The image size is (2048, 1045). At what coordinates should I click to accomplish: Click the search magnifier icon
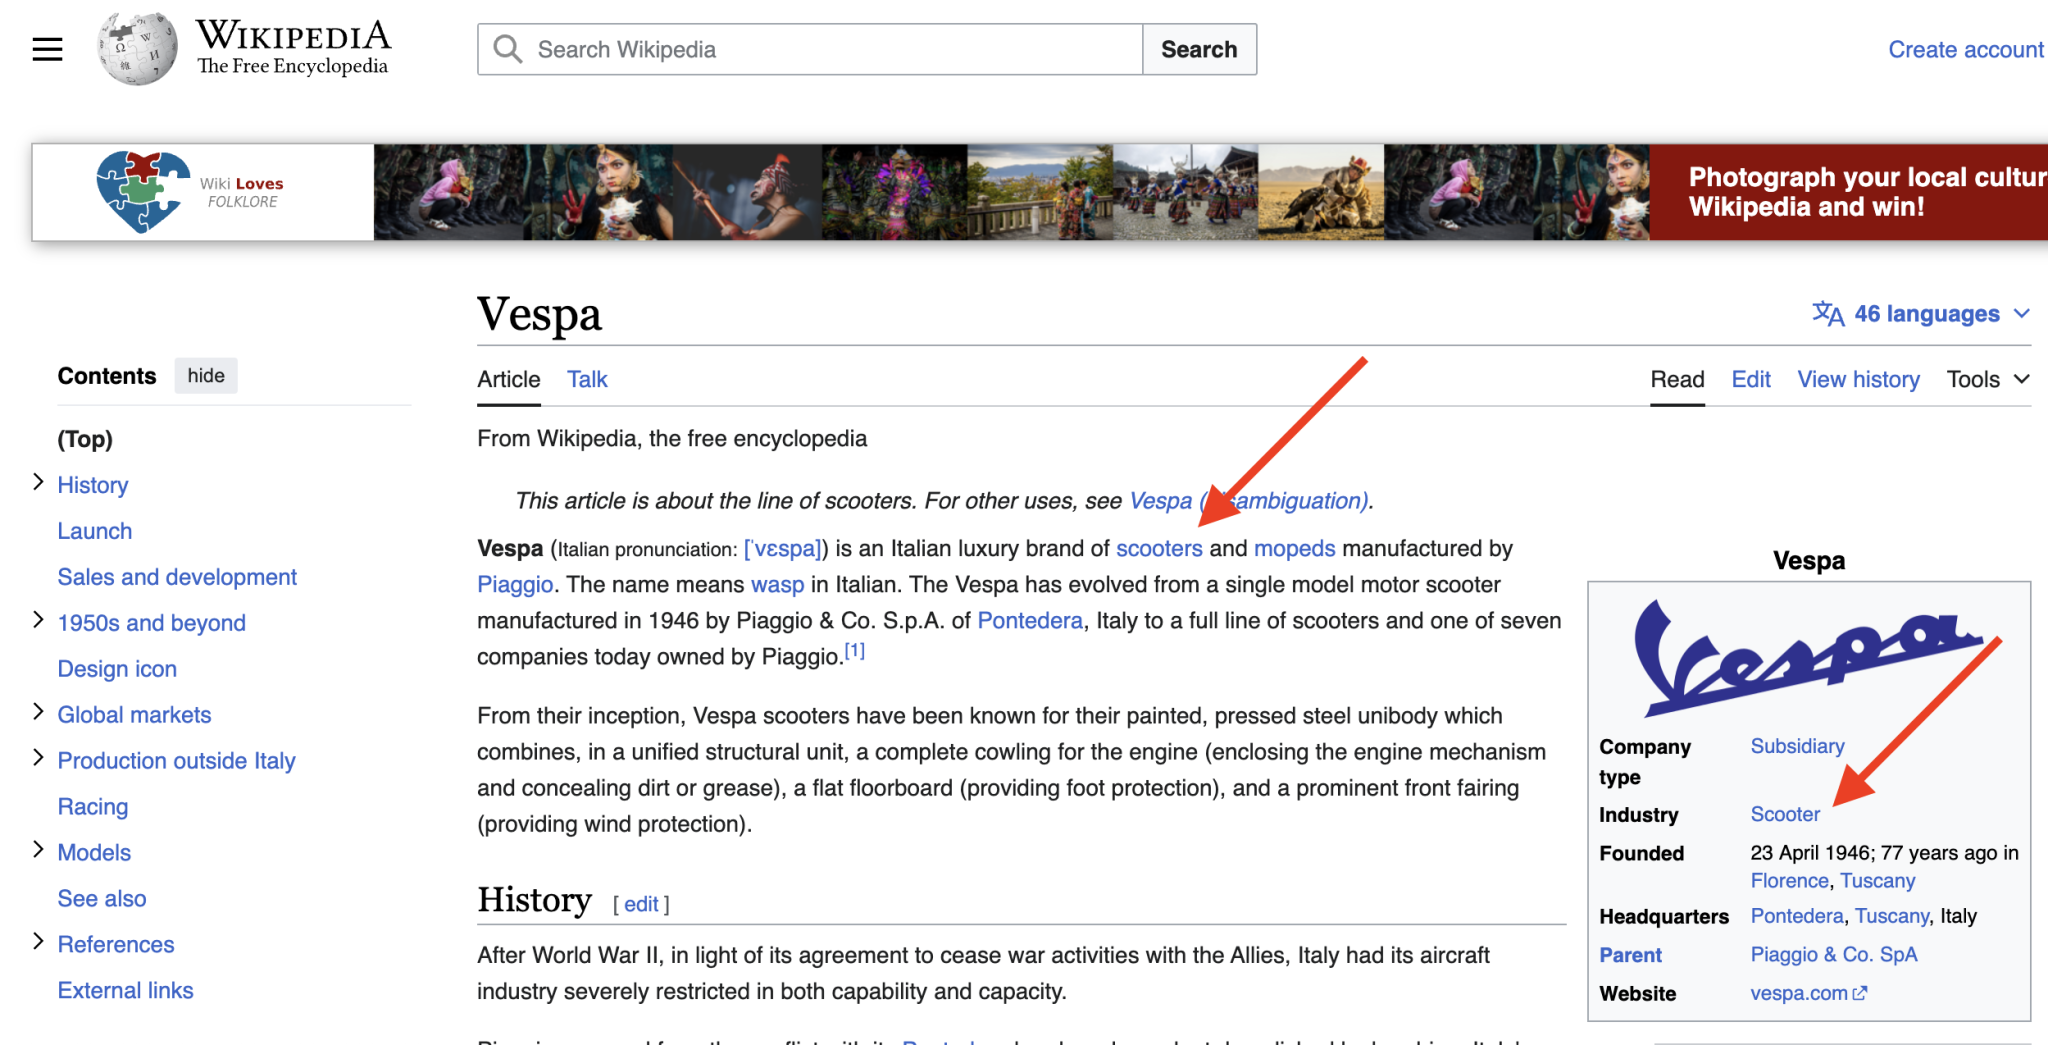coord(508,49)
